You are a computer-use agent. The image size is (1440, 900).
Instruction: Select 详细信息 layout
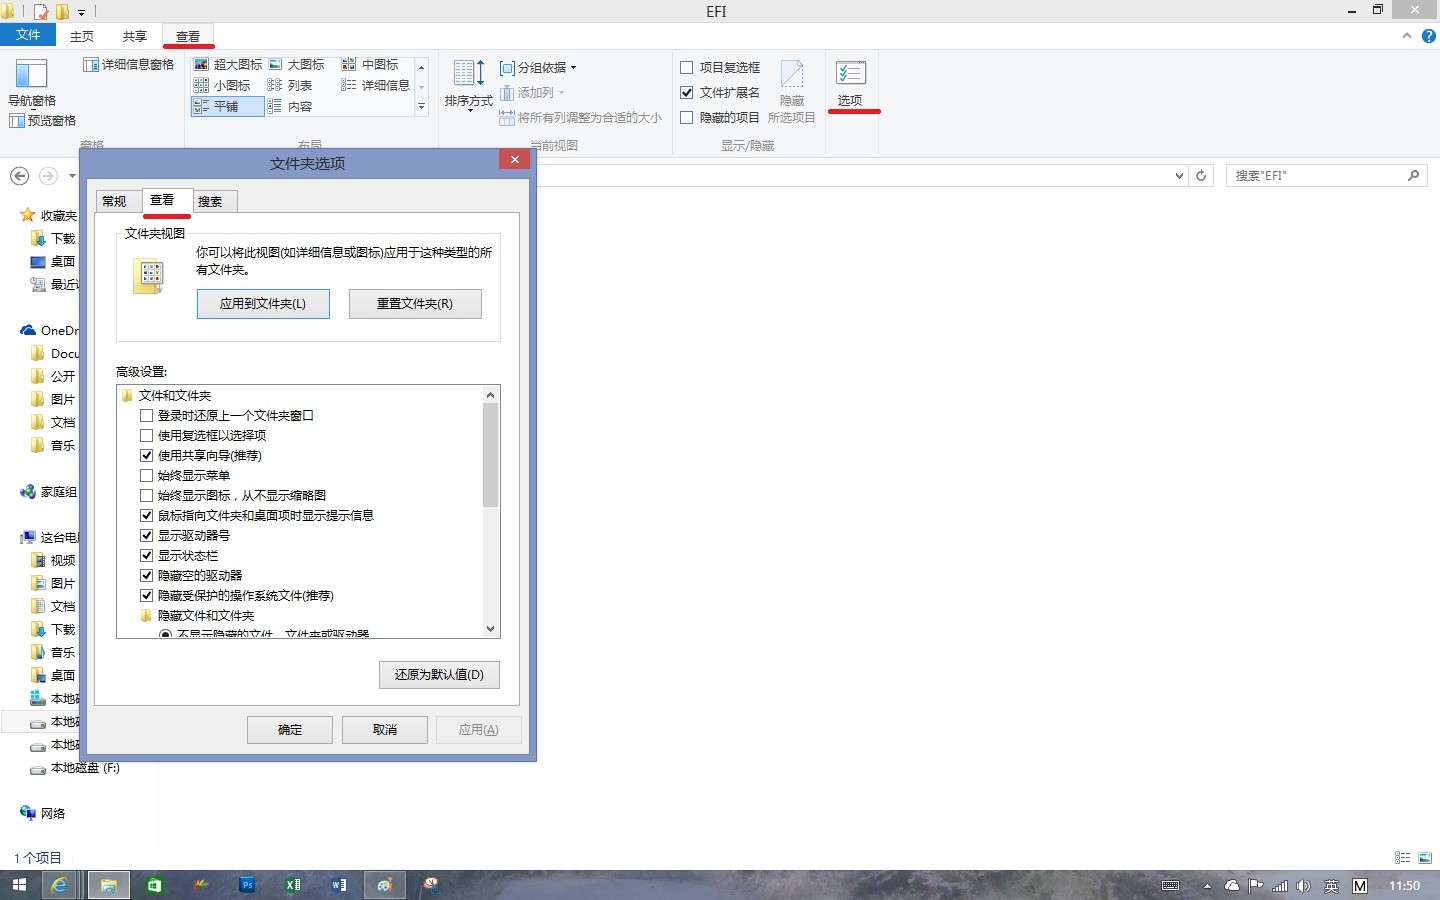point(376,85)
